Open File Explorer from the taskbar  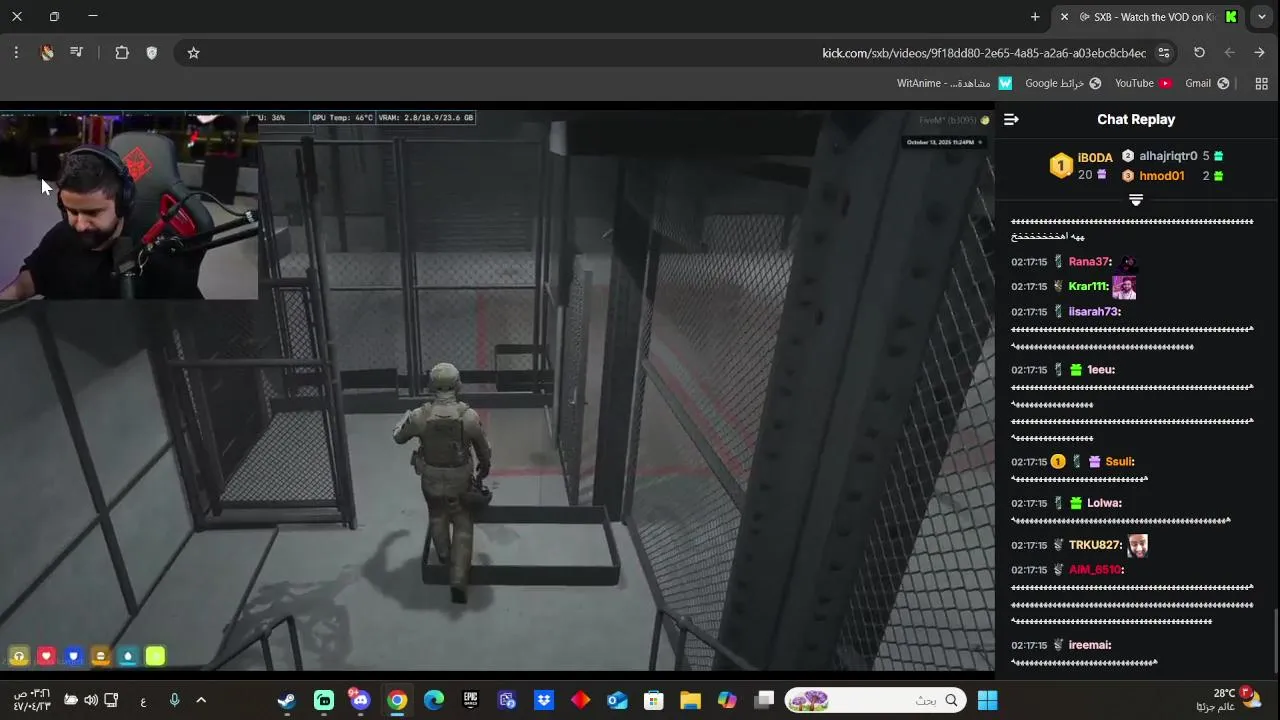pos(690,700)
